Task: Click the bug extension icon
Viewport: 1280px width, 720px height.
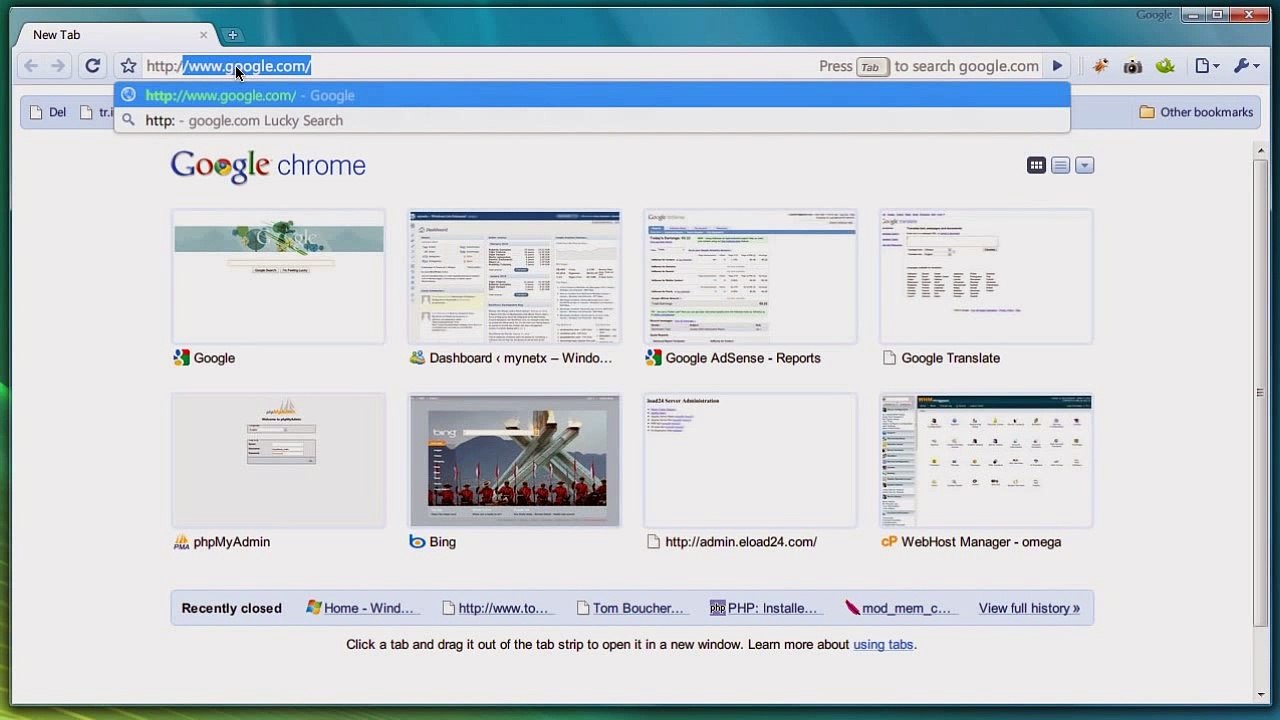Action: [x=1100, y=66]
